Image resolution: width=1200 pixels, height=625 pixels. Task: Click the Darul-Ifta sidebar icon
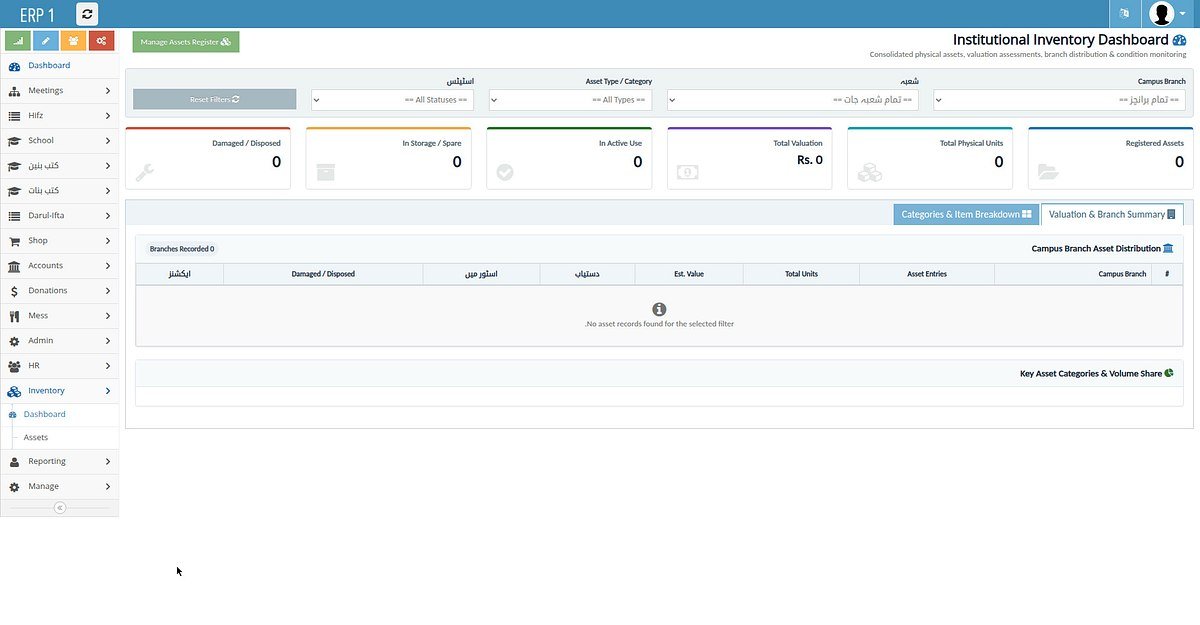(14, 216)
